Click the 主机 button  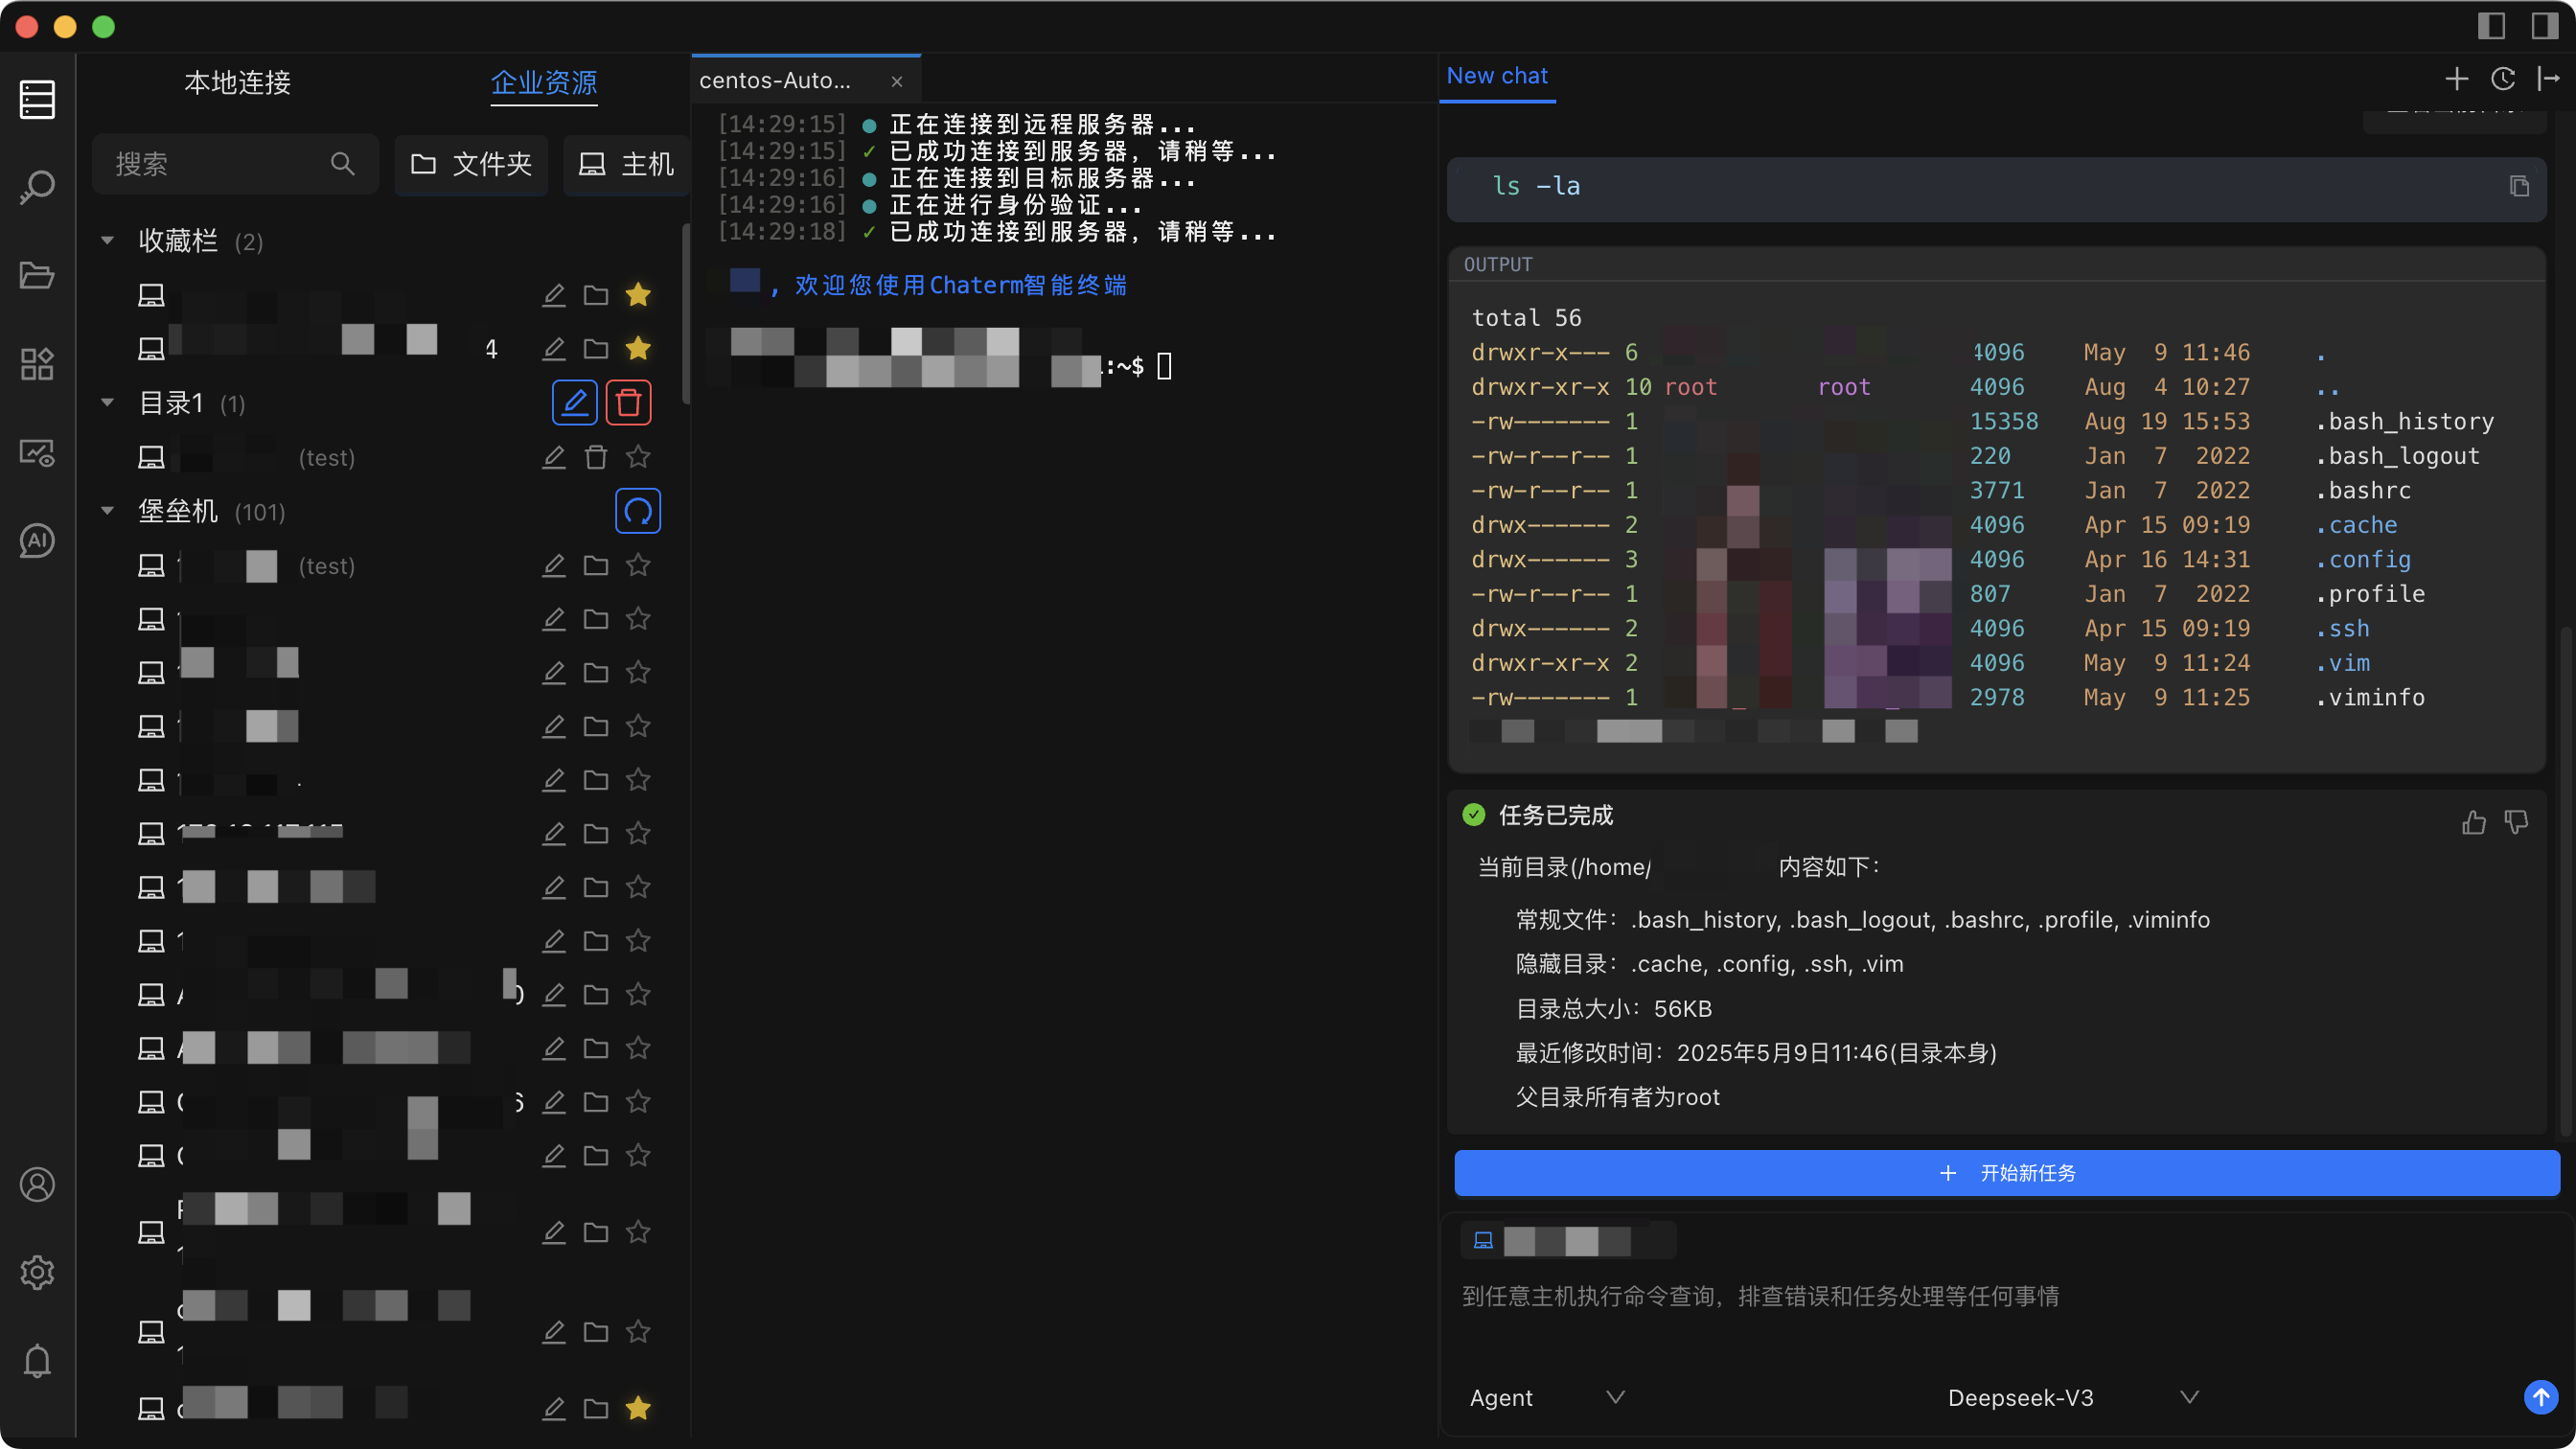pyautogui.click(x=627, y=164)
